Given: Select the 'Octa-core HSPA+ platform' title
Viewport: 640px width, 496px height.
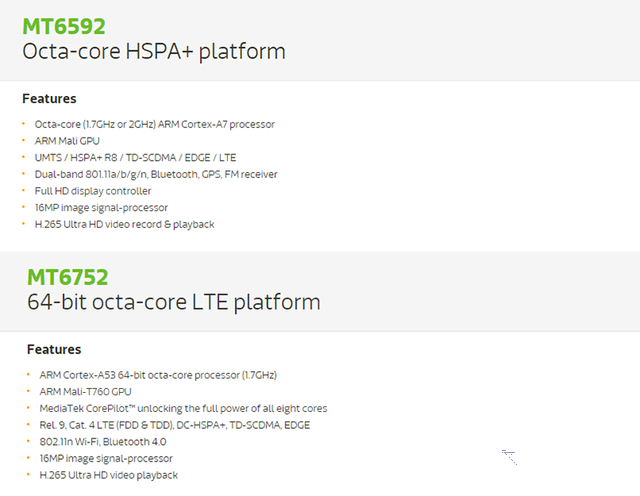Looking at the screenshot, I should click(153, 51).
